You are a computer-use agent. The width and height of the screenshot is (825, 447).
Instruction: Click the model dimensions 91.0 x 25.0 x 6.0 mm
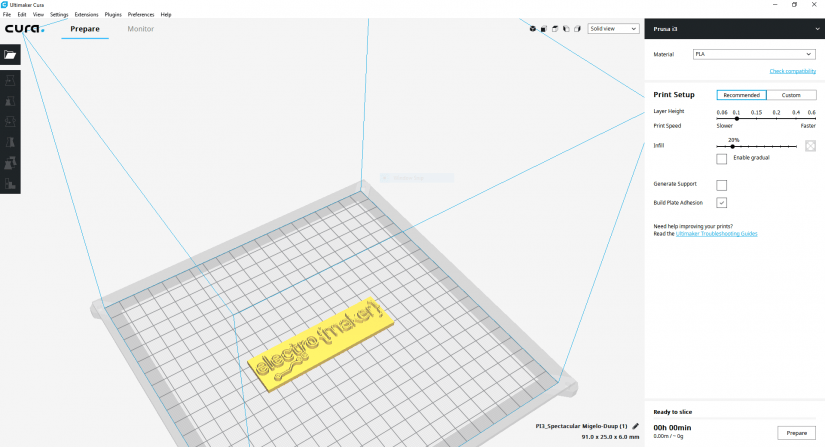click(x=610, y=437)
